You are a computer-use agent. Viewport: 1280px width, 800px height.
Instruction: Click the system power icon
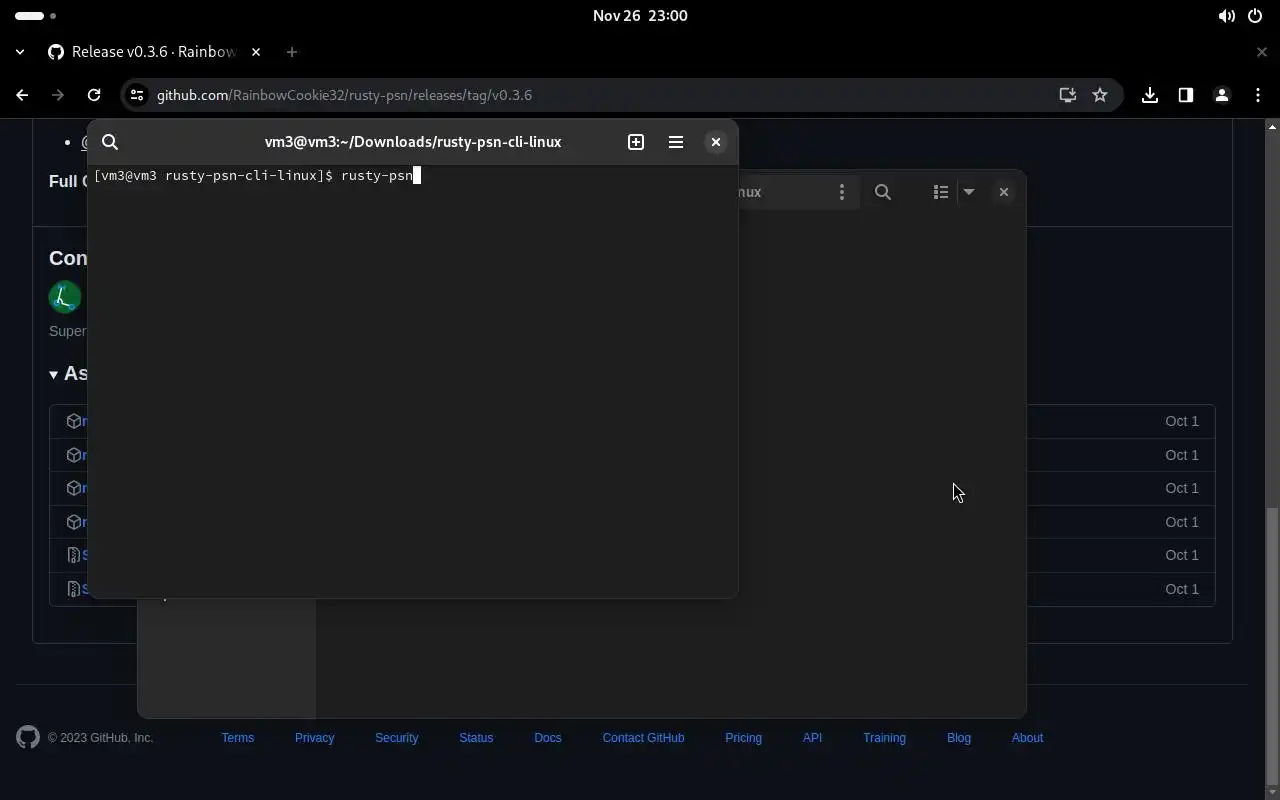coord(1255,16)
